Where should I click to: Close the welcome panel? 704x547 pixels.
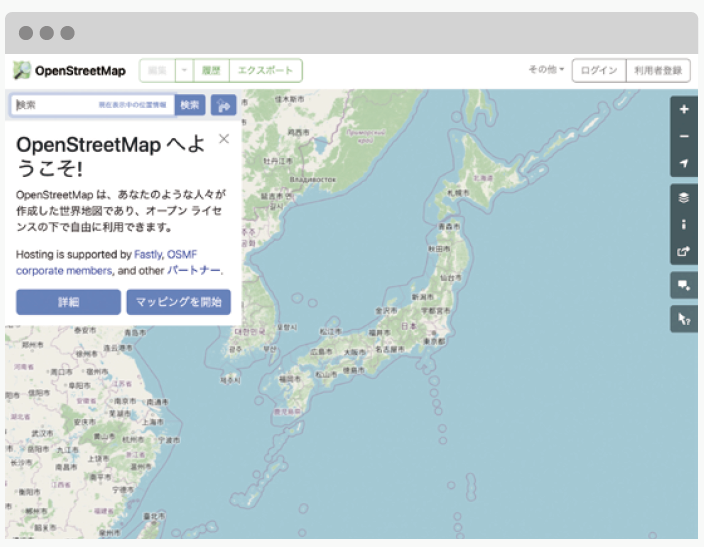coord(224,139)
